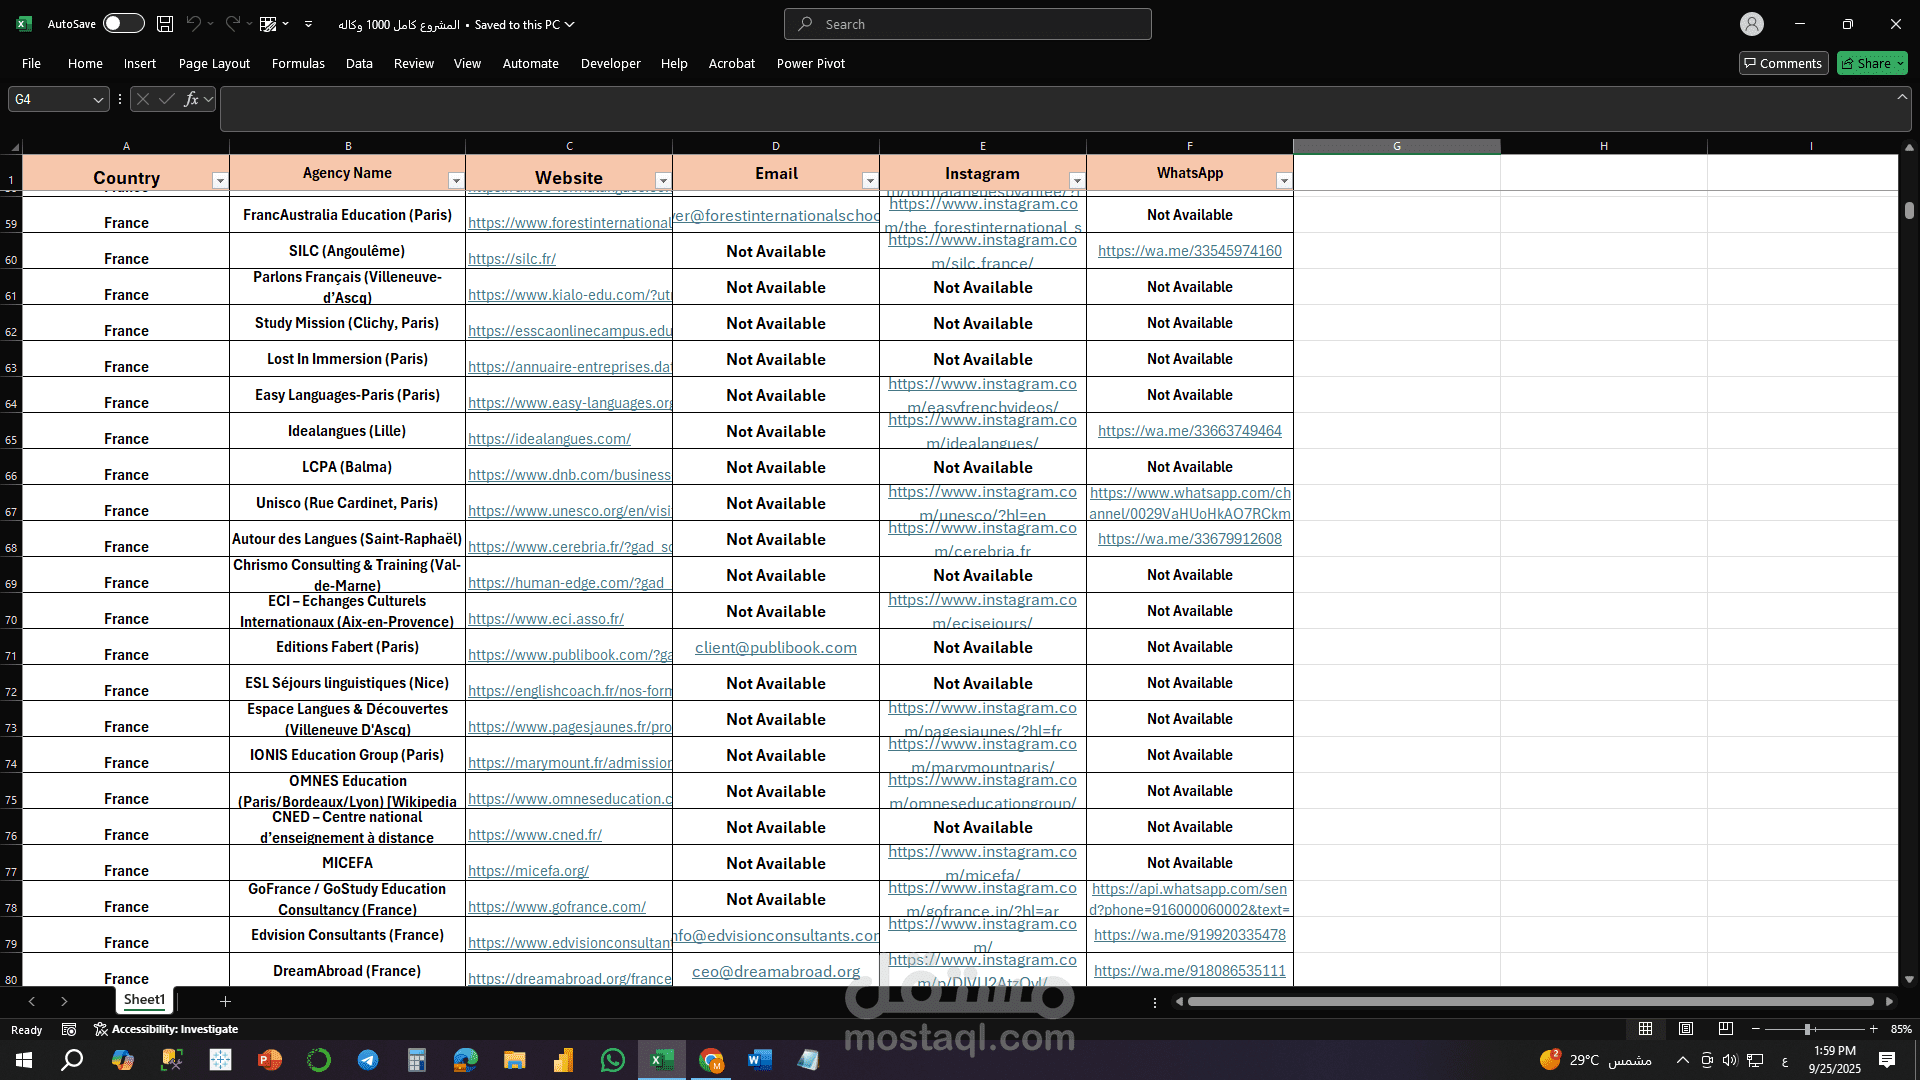Open the Email column filter dropdown
This screenshot has height=1080, width=1920.
pyautogui.click(x=870, y=181)
